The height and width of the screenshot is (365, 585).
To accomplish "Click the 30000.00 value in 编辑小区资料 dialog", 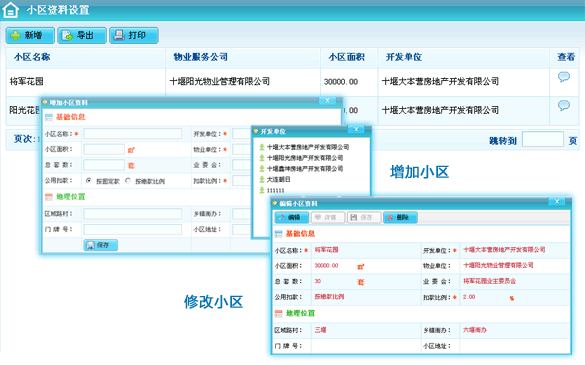I will coord(326,265).
